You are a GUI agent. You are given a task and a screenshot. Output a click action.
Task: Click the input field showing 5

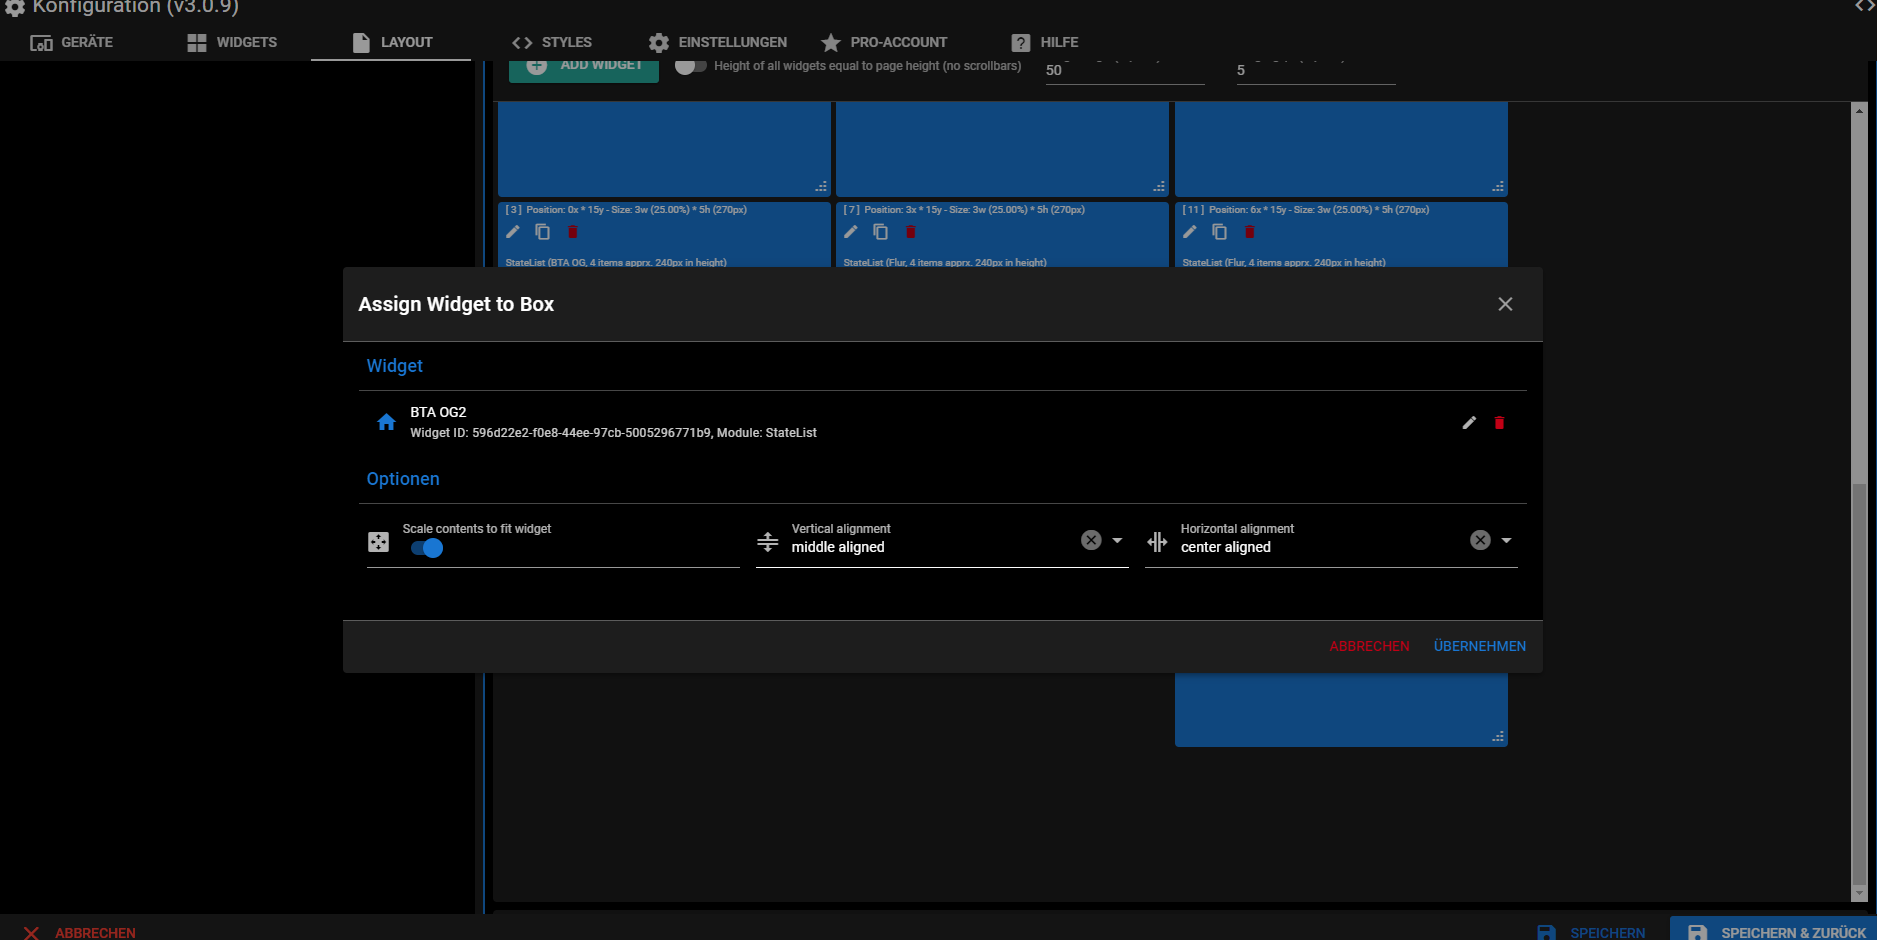pyautogui.click(x=1316, y=70)
